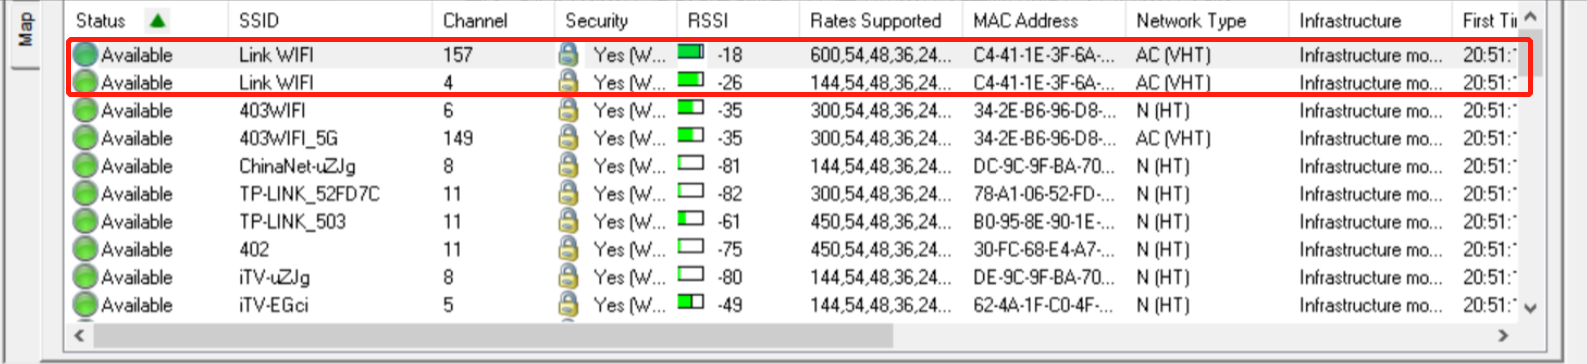
Task: Click the status icon for iTV-EGci
Action: coord(85,305)
